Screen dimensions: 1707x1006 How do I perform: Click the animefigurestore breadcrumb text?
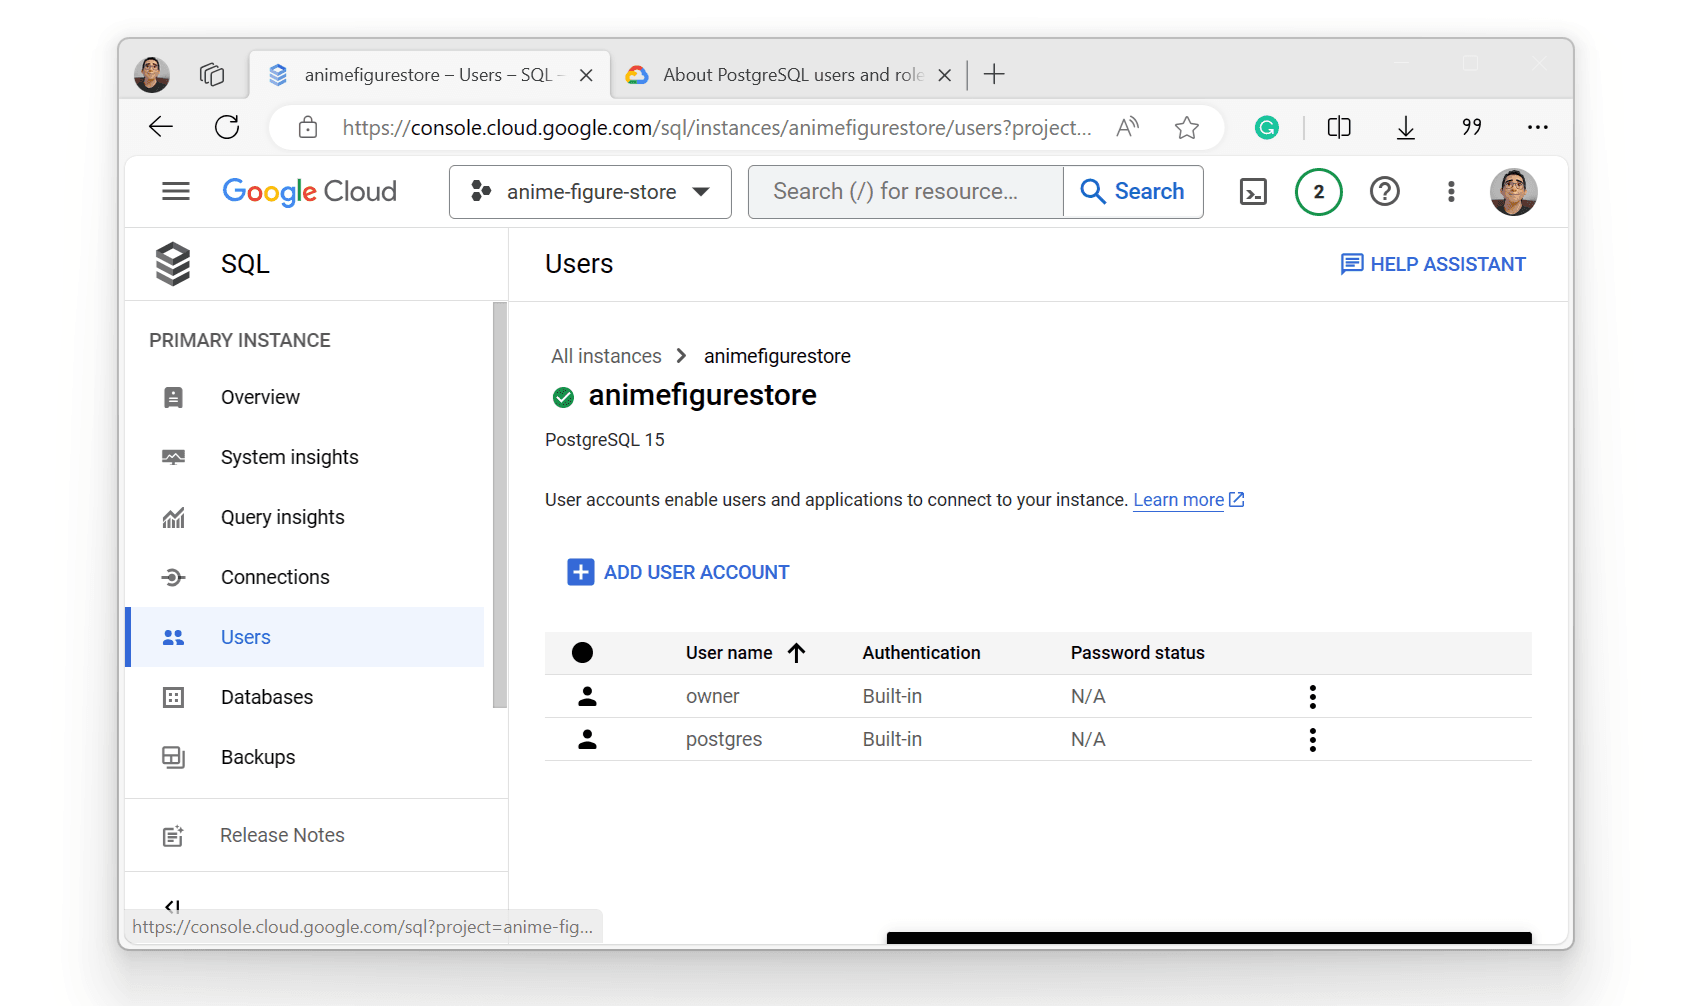click(x=777, y=356)
